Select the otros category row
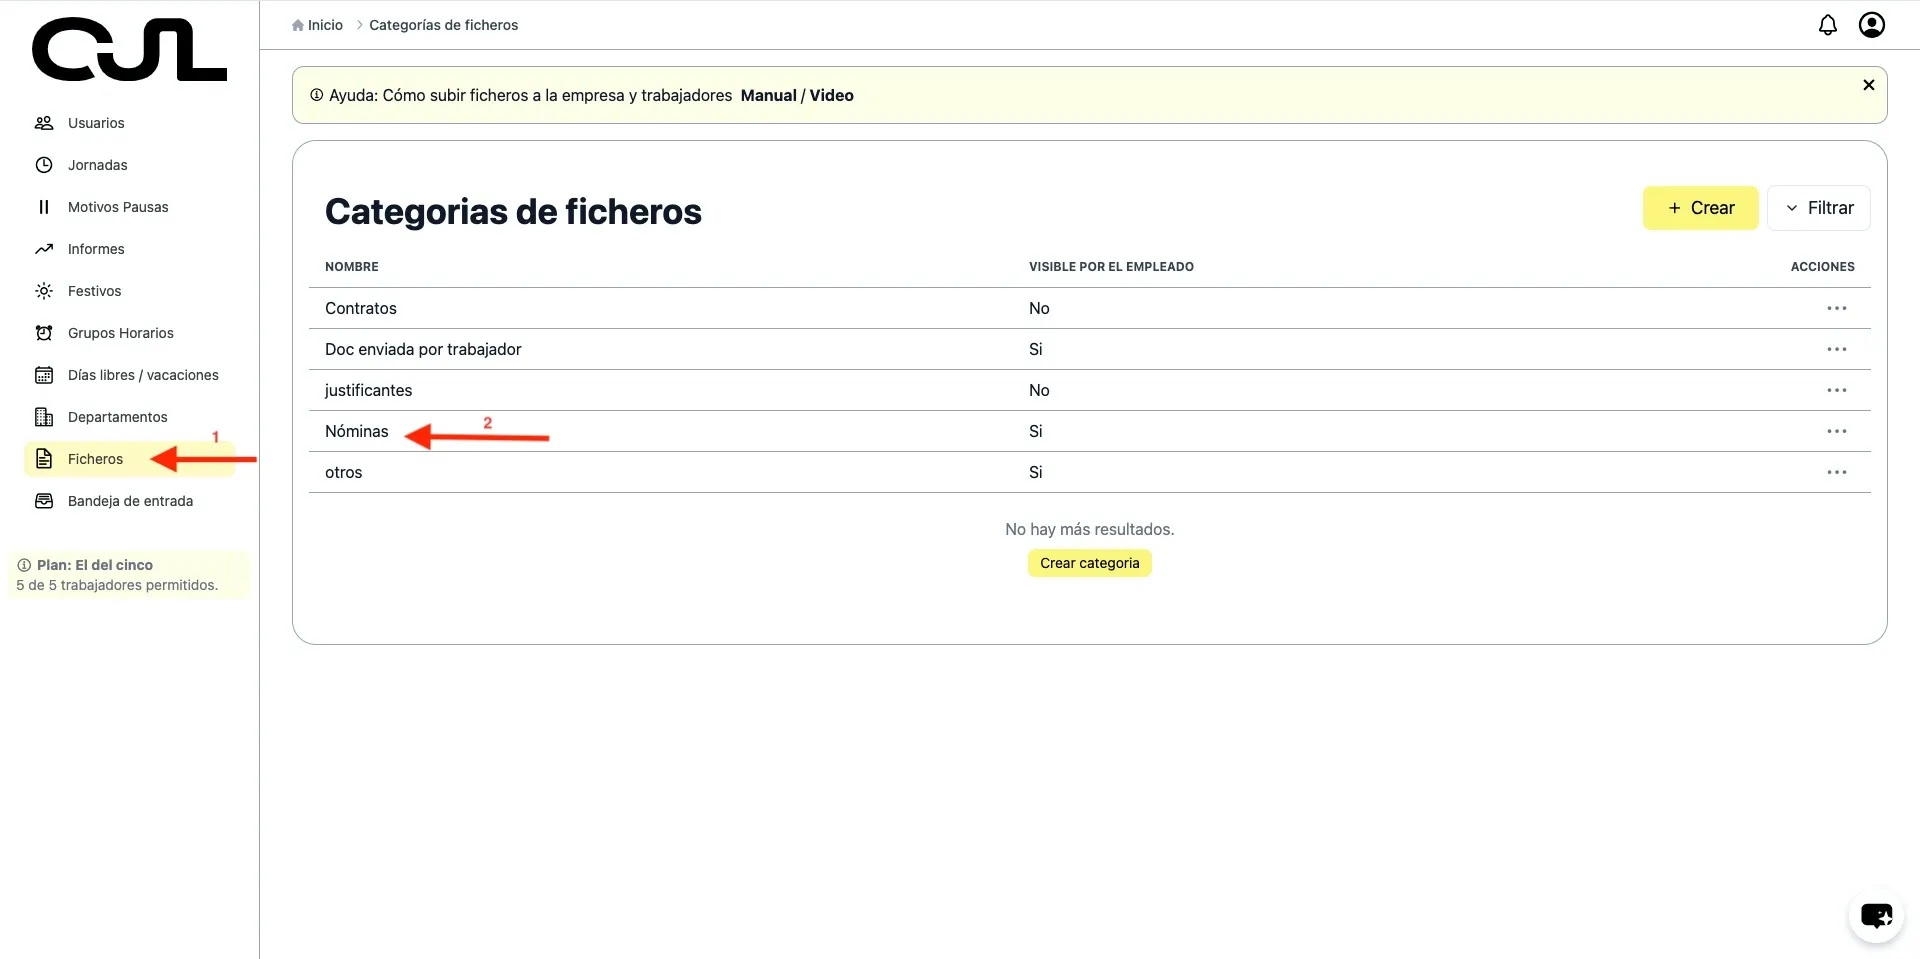Image resolution: width=1920 pixels, height=959 pixels. tap(343, 471)
